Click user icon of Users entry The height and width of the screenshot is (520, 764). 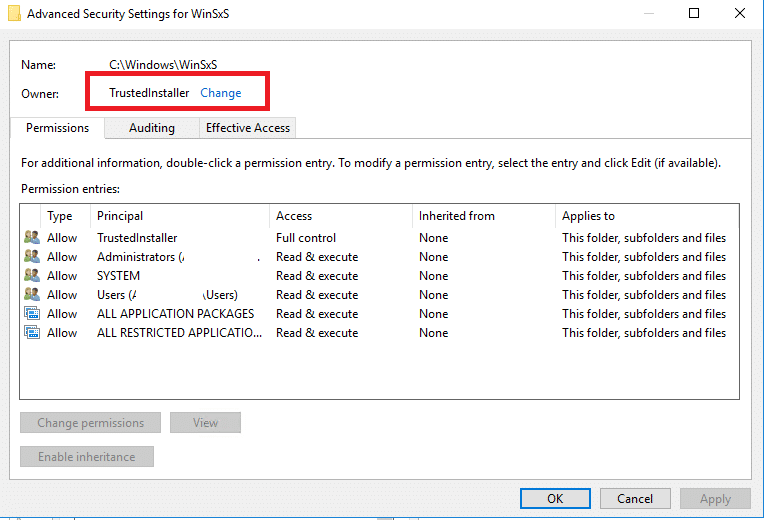coord(32,294)
